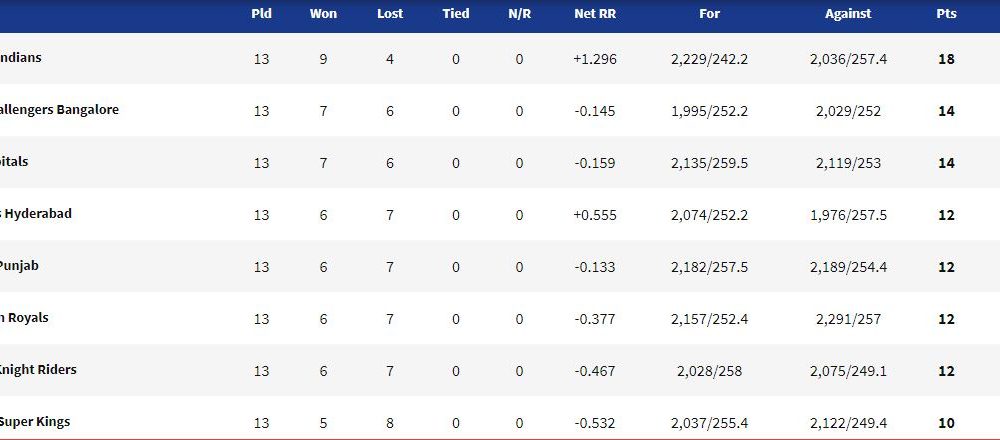Image resolution: width=1000 pixels, height=440 pixels.
Task: Sort by Net RR column header
Action: point(595,13)
